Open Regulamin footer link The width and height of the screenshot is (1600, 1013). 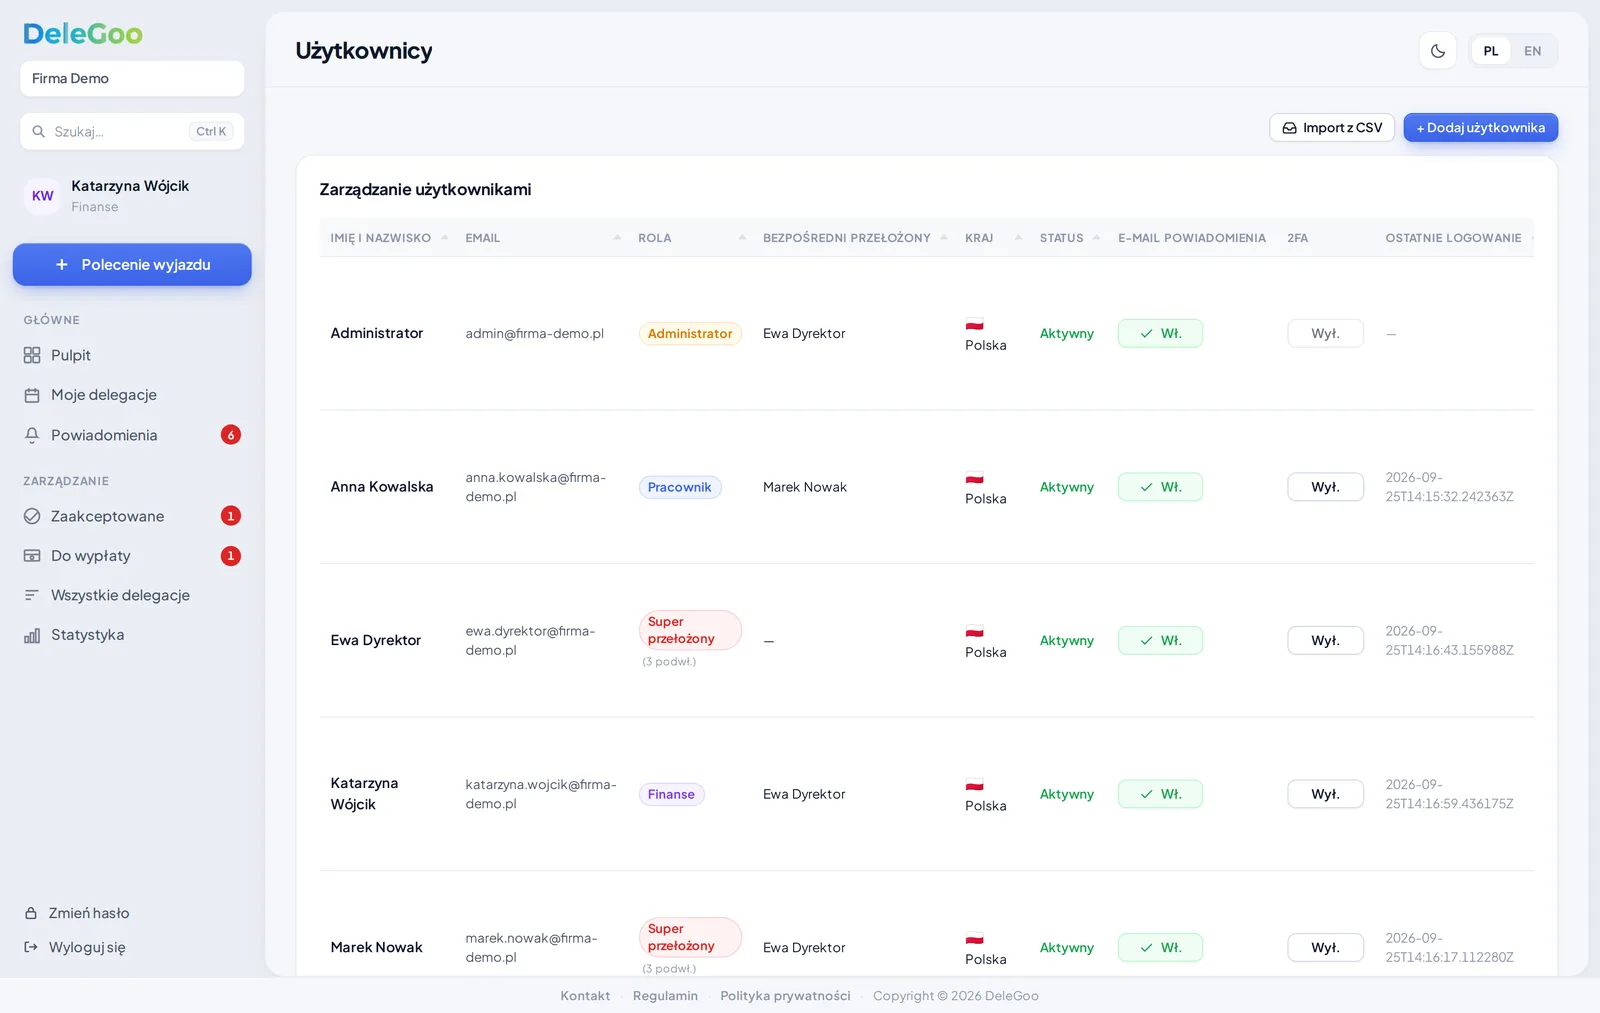click(x=665, y=996)
